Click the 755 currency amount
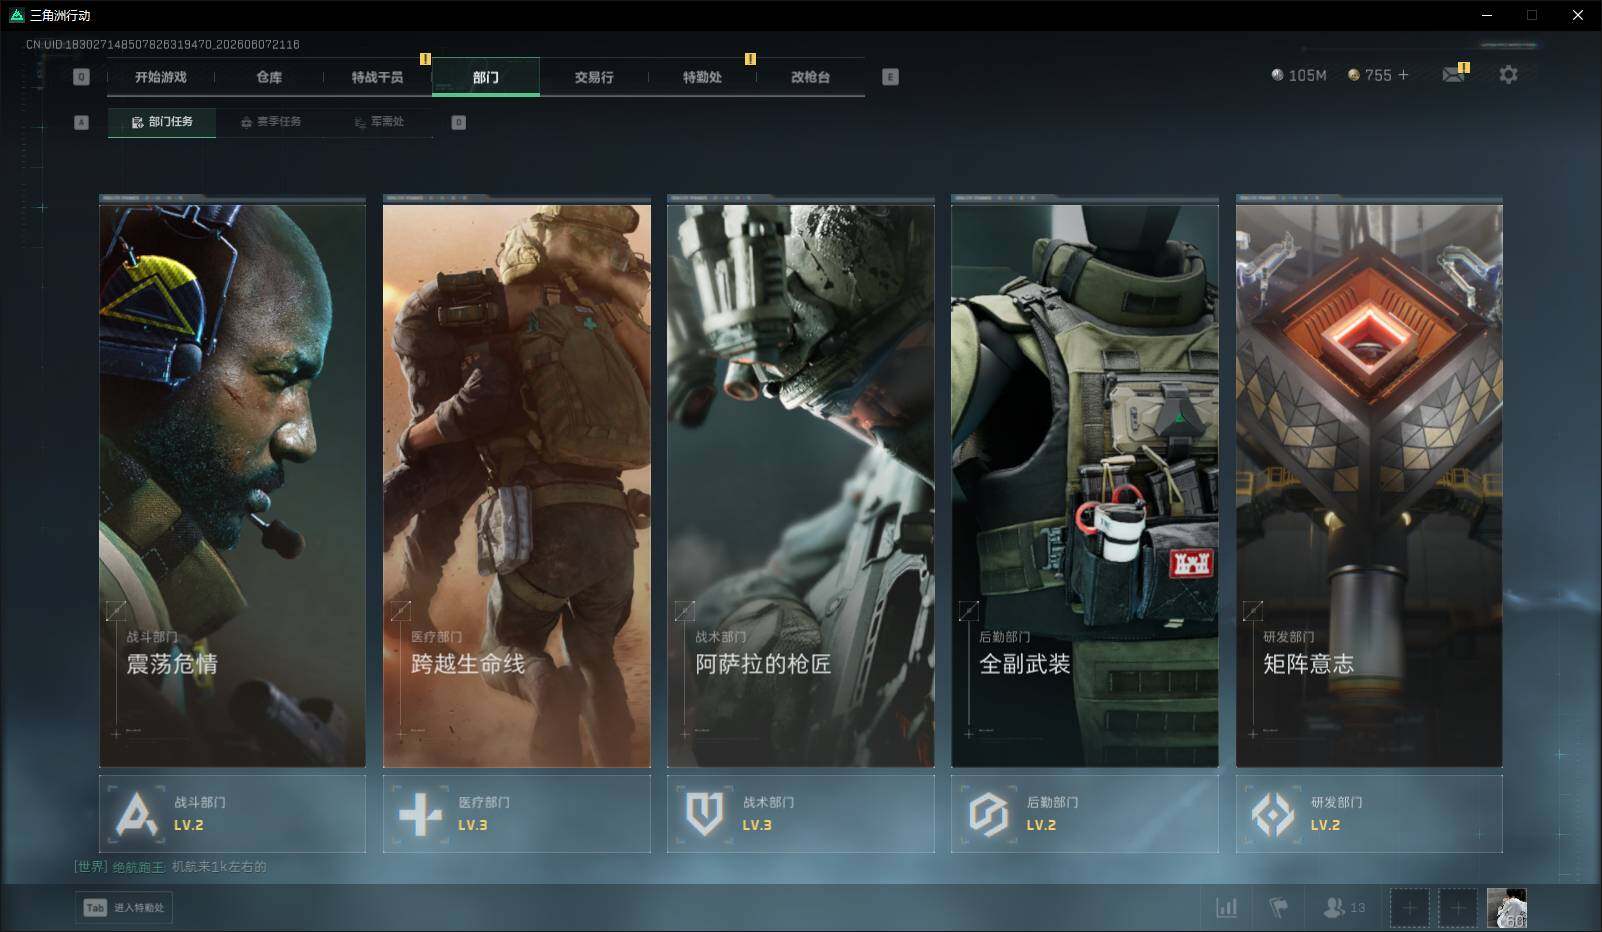Image resolution: width=1602 pixels, height=932 pixels. point(1378,75)
